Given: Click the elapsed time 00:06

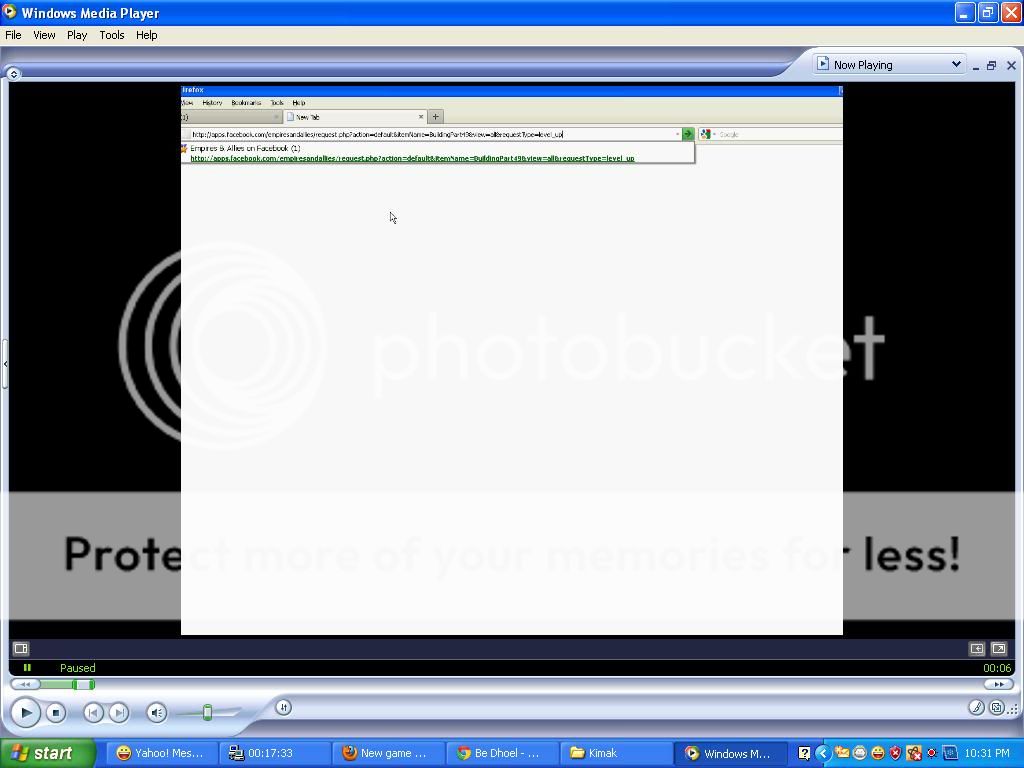Looking at the screenshot, I should [997, 668].
